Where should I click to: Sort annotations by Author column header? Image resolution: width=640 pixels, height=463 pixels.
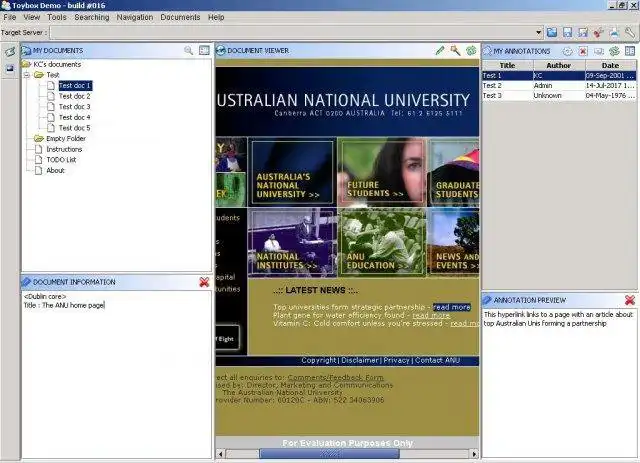click(559, 65)
